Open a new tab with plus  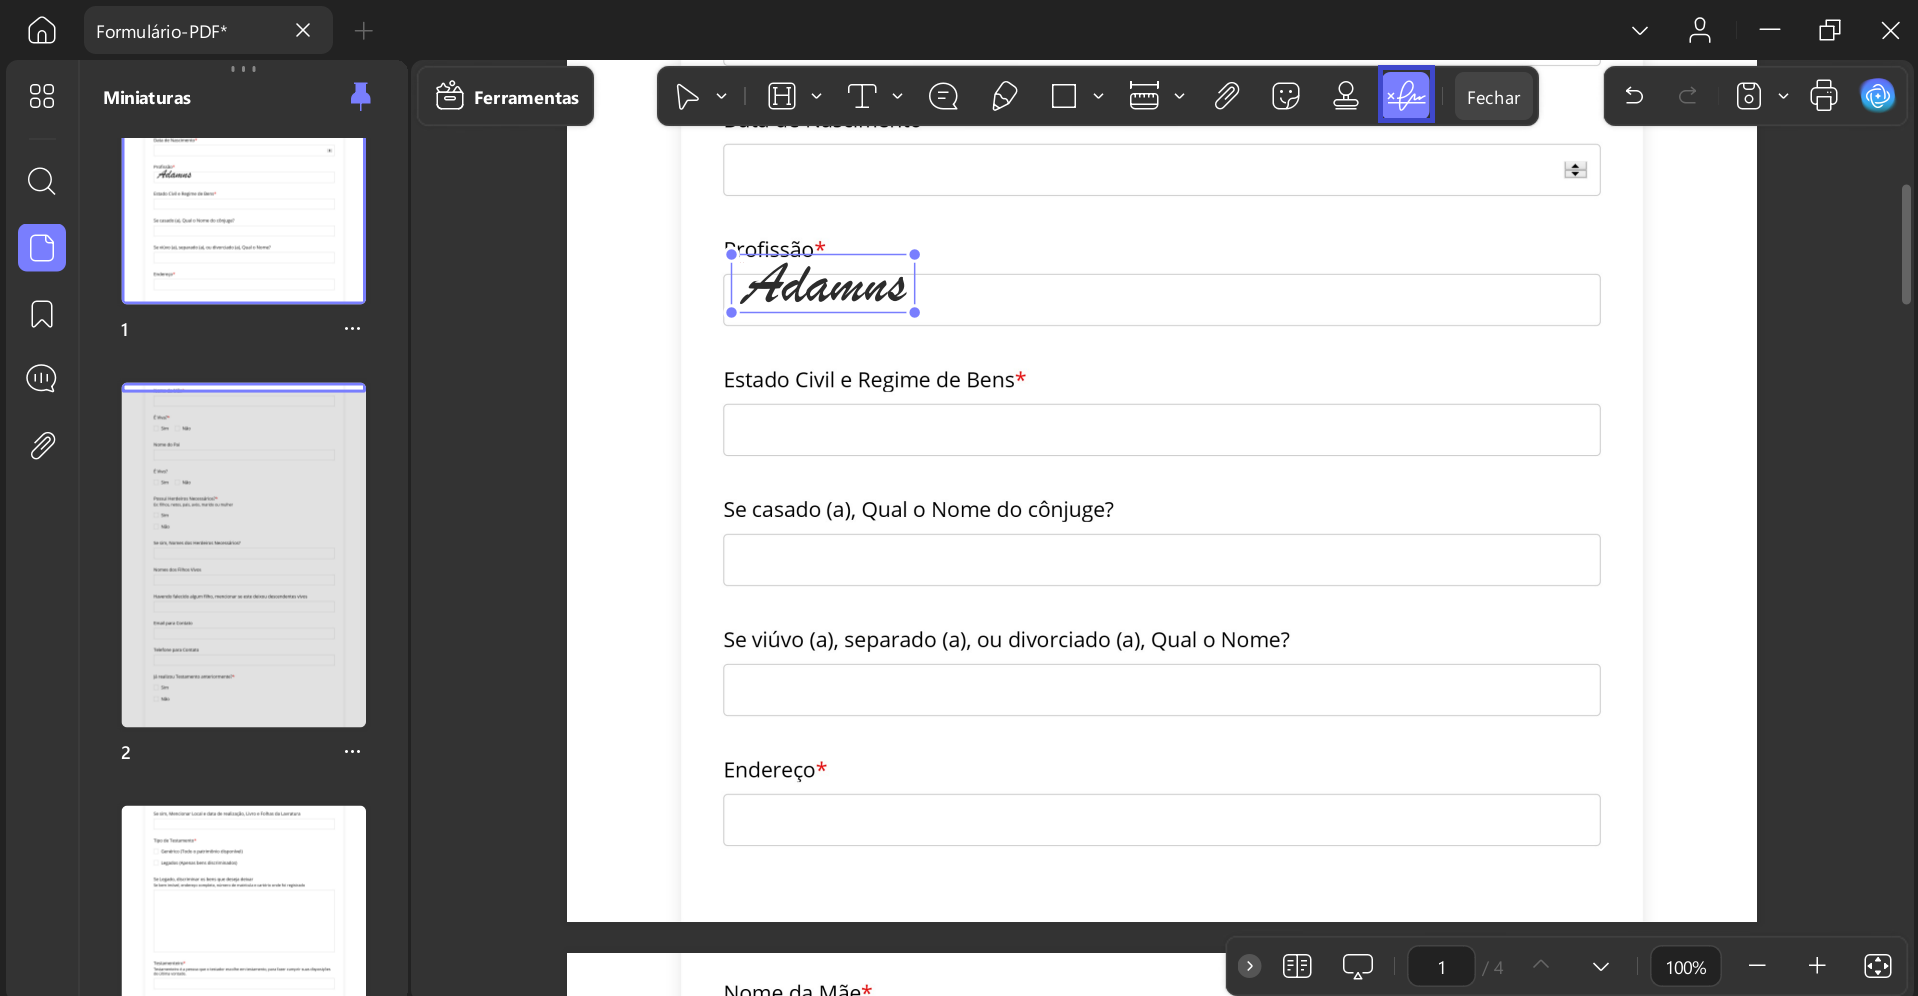[x=364, y=31]
